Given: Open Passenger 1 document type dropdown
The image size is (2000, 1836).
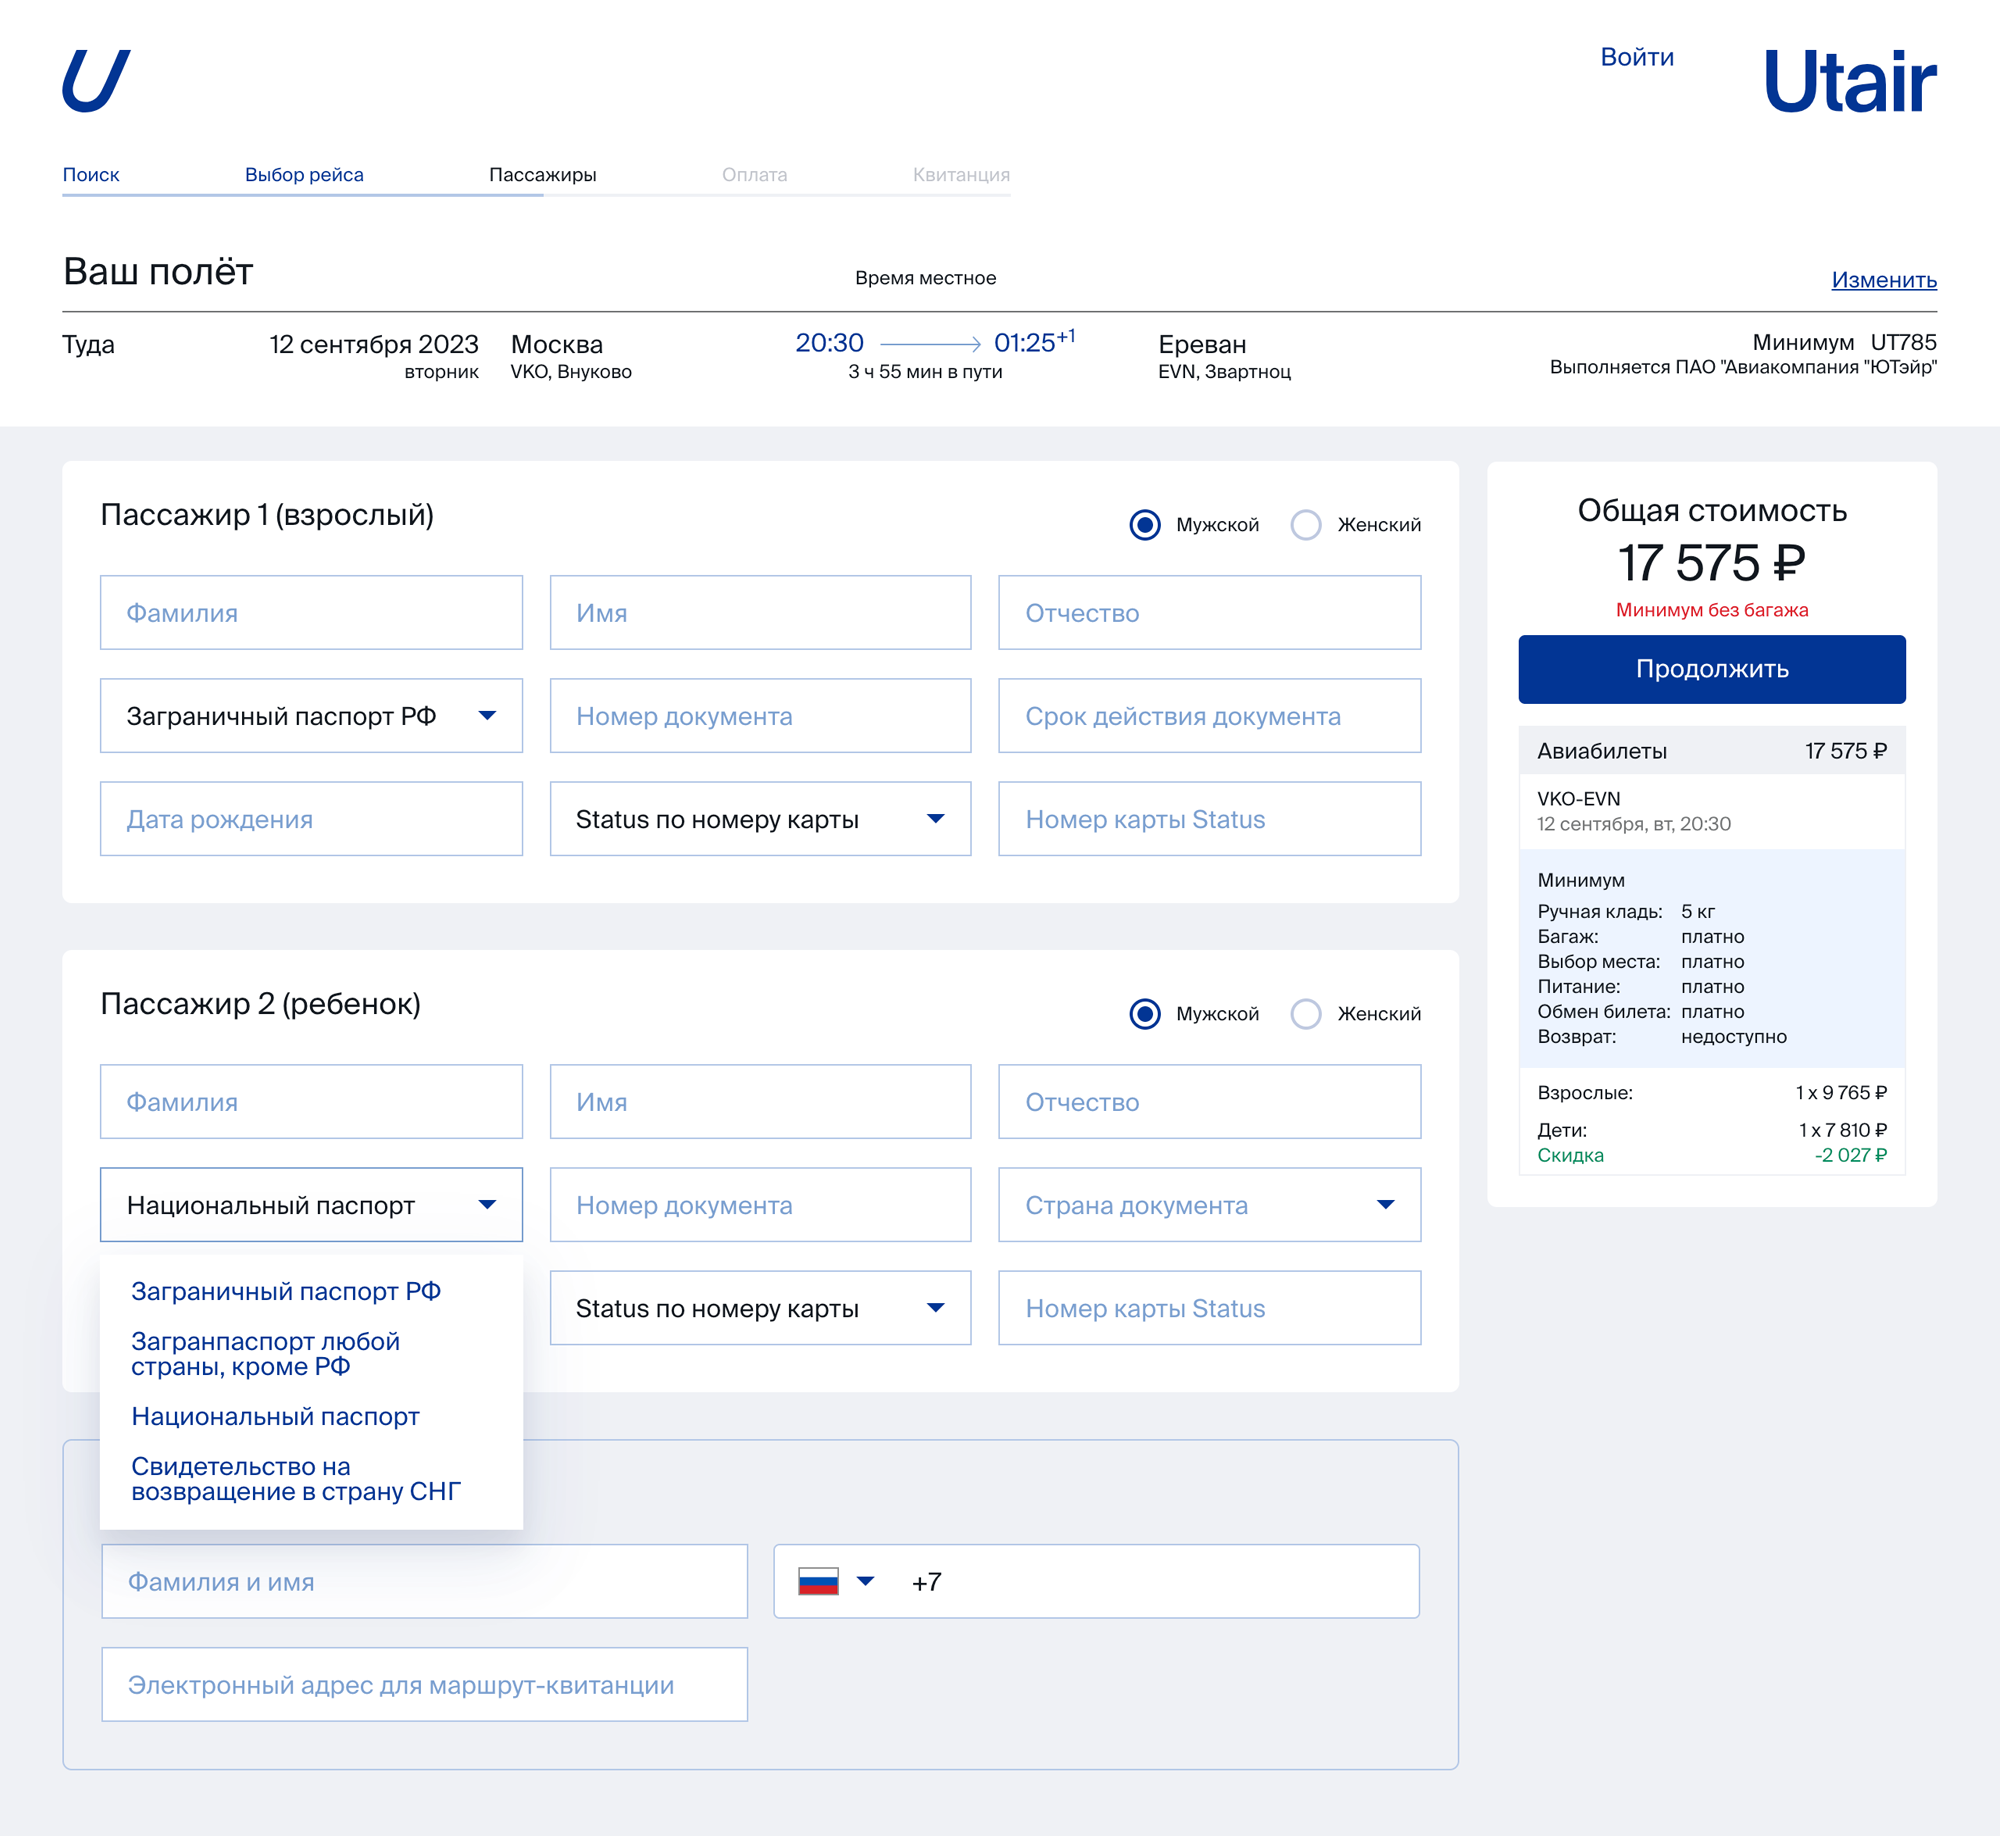Looking at the screenshot, I should [x=311, y=716].
